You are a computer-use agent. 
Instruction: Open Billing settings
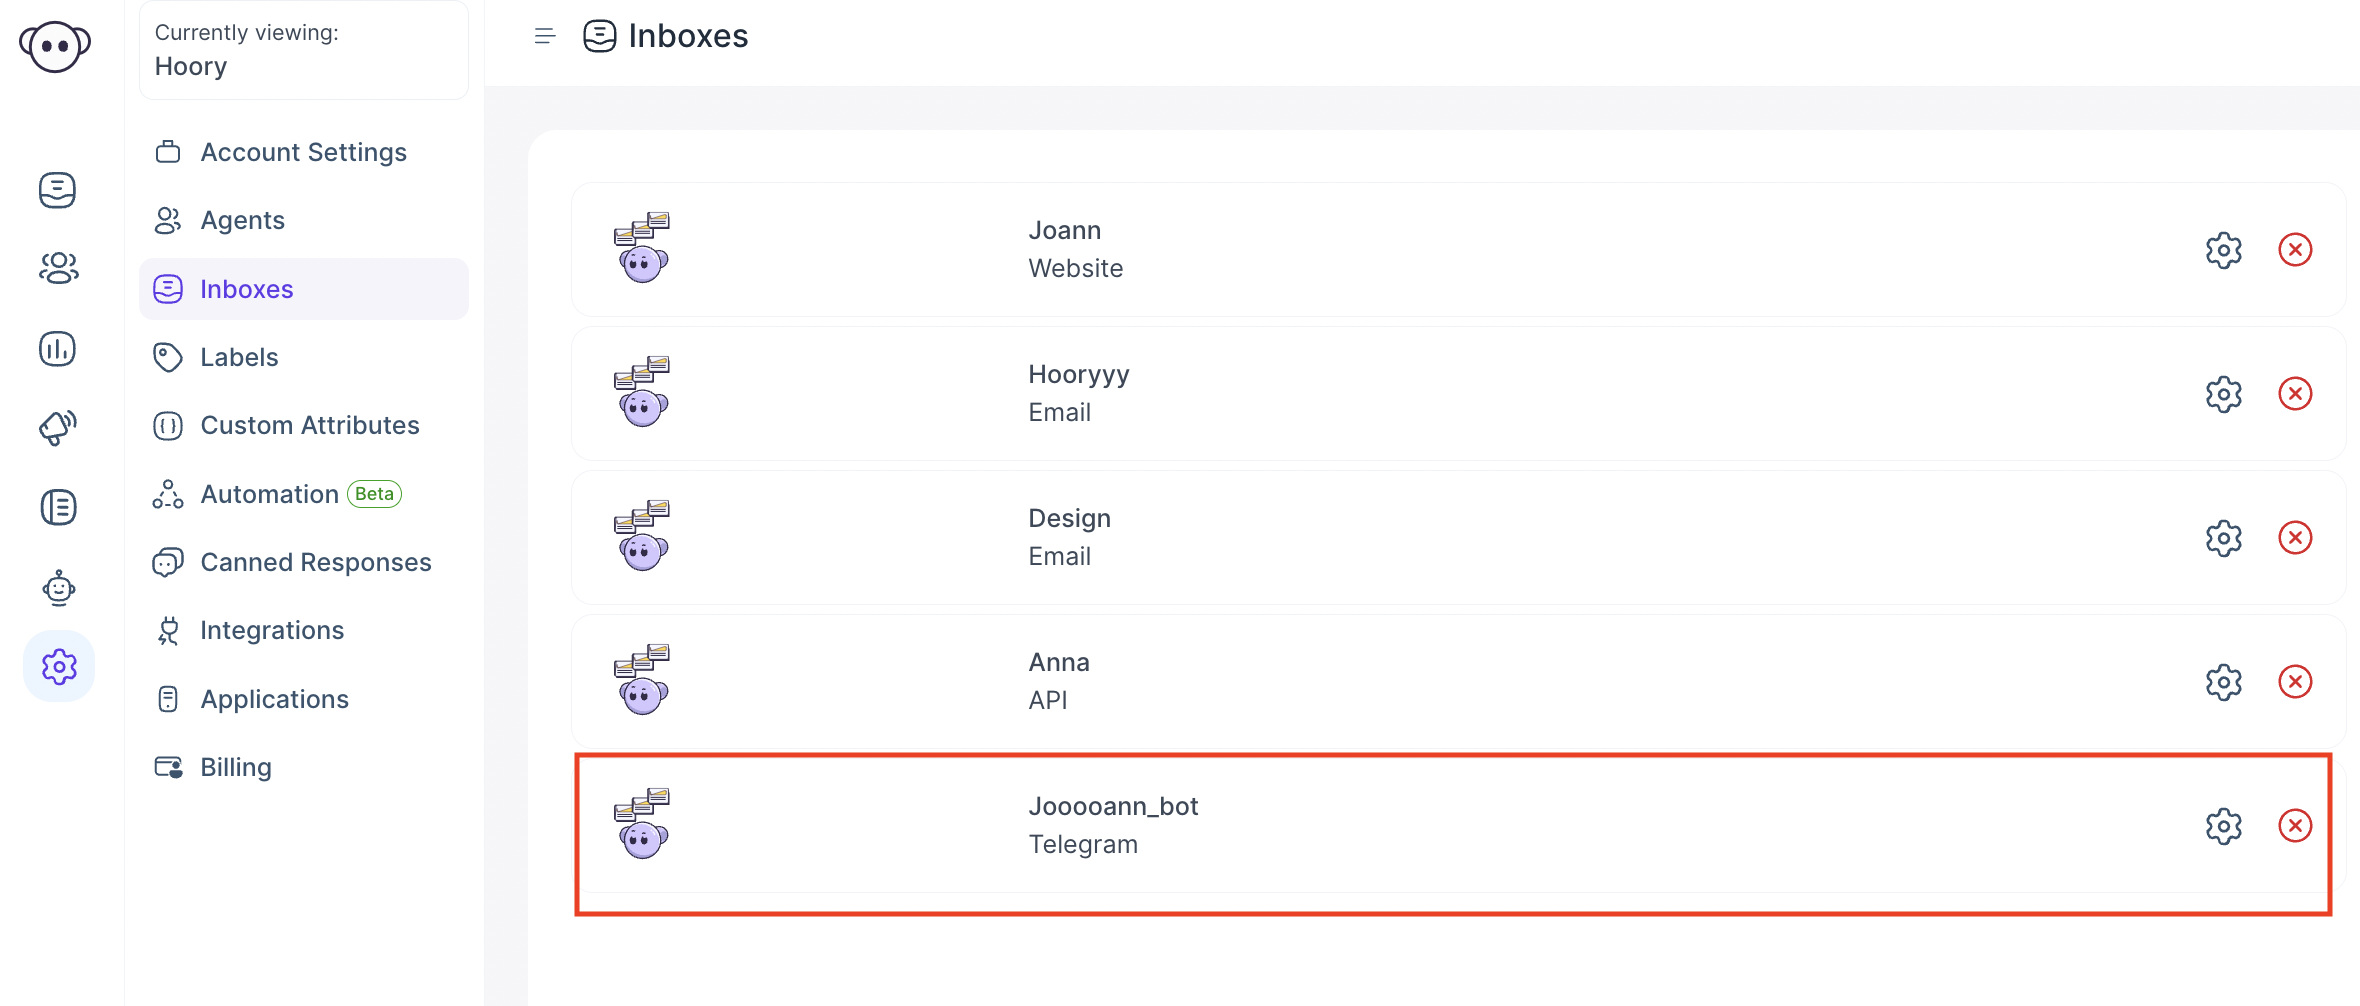tap(304, 767)
